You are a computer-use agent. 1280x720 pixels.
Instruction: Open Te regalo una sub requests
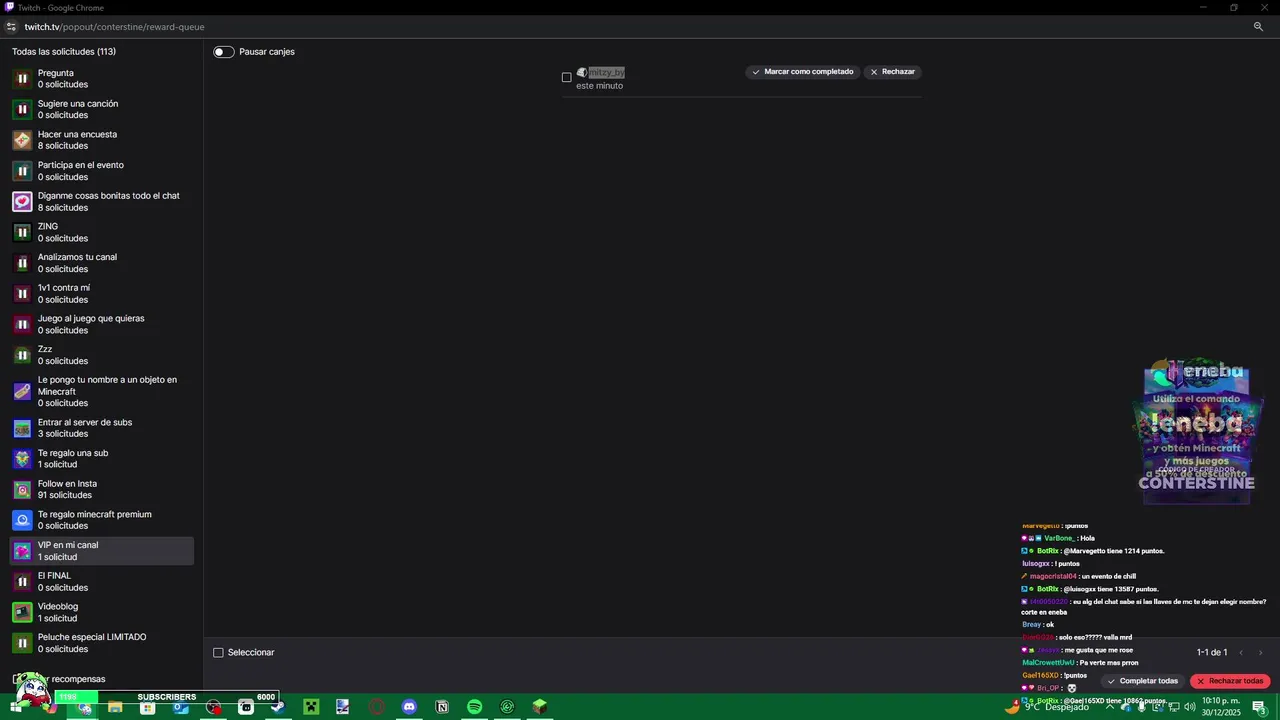pyautogui.click(x=102, y=459)
